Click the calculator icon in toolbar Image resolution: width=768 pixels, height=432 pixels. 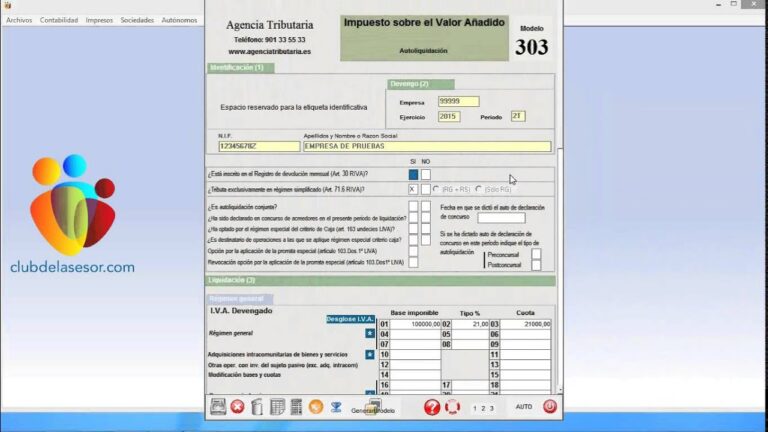[296, 407]
